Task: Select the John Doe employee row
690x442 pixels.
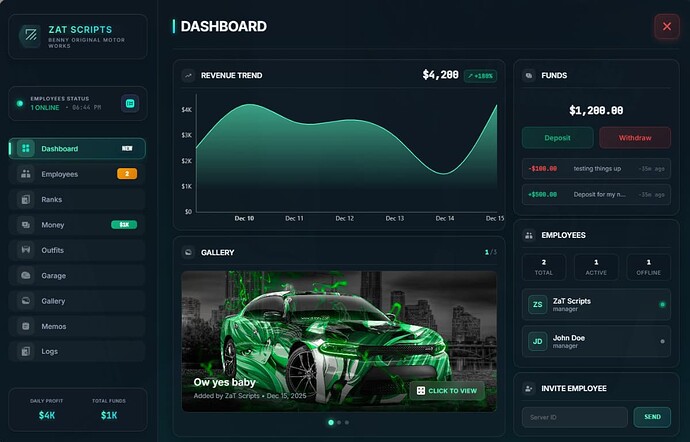Action: [596, 341]
